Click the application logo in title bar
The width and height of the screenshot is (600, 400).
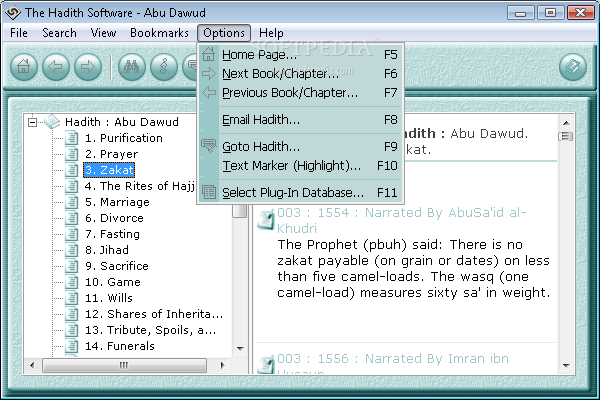click(13, 12)
